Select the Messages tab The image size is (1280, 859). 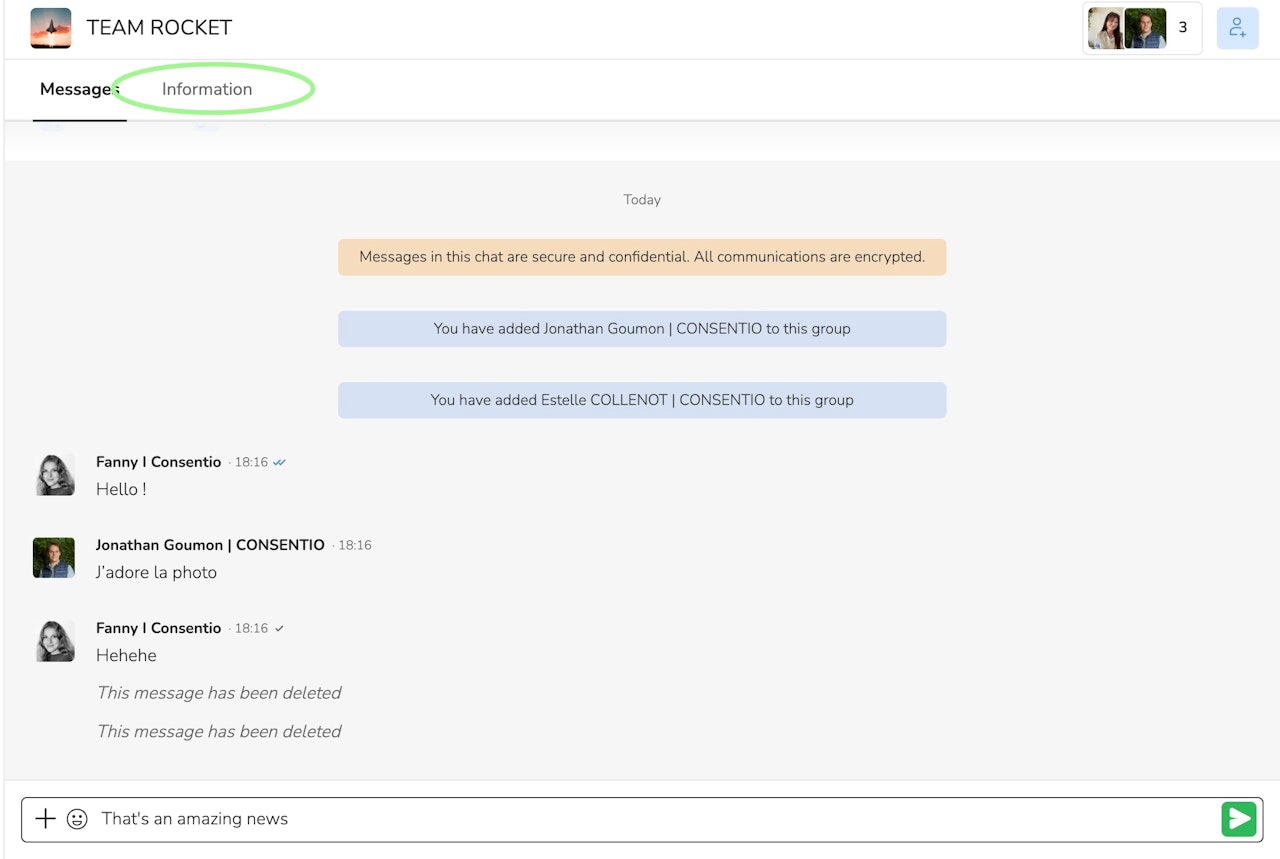click(78, 89)
